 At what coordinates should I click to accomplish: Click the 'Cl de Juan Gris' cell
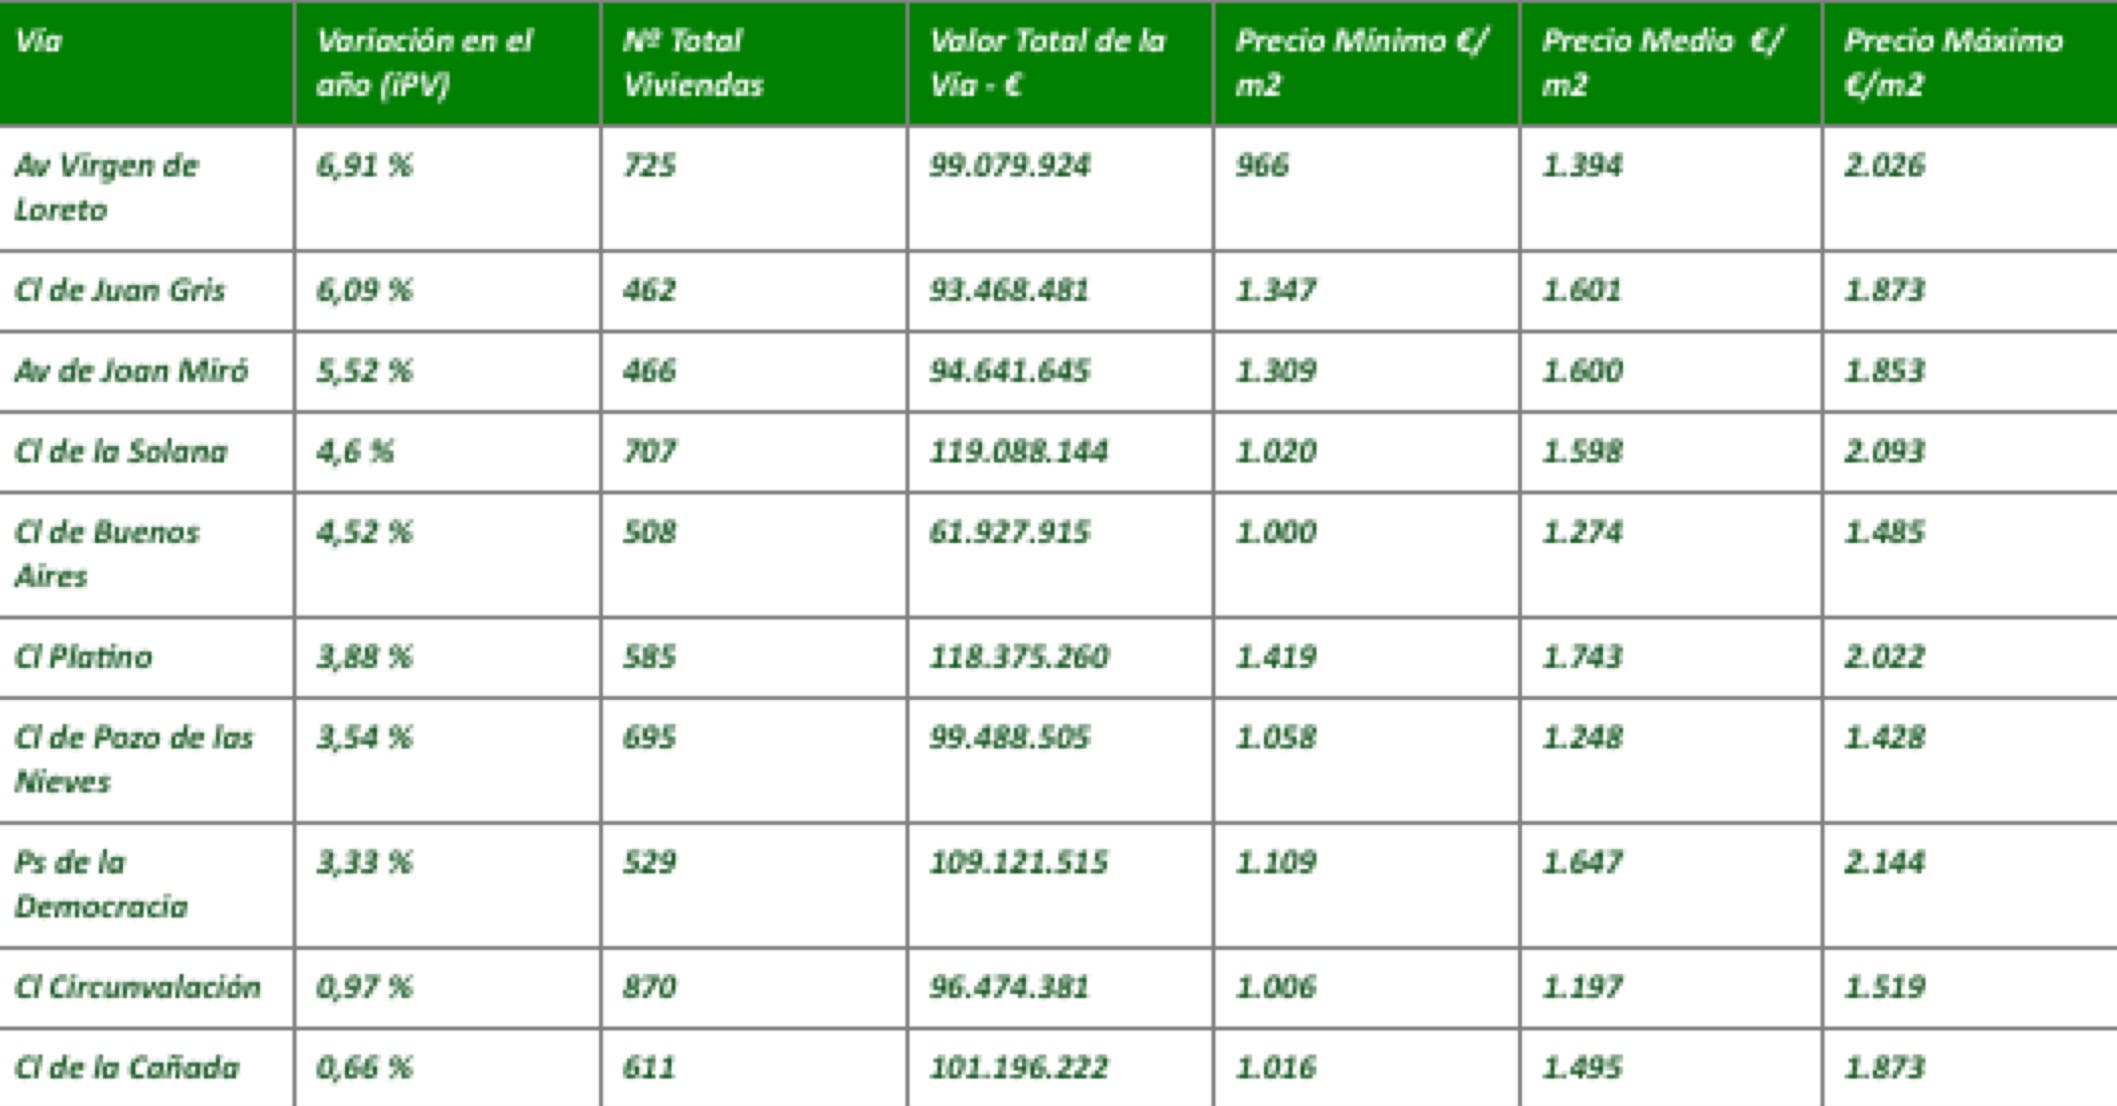120,291
